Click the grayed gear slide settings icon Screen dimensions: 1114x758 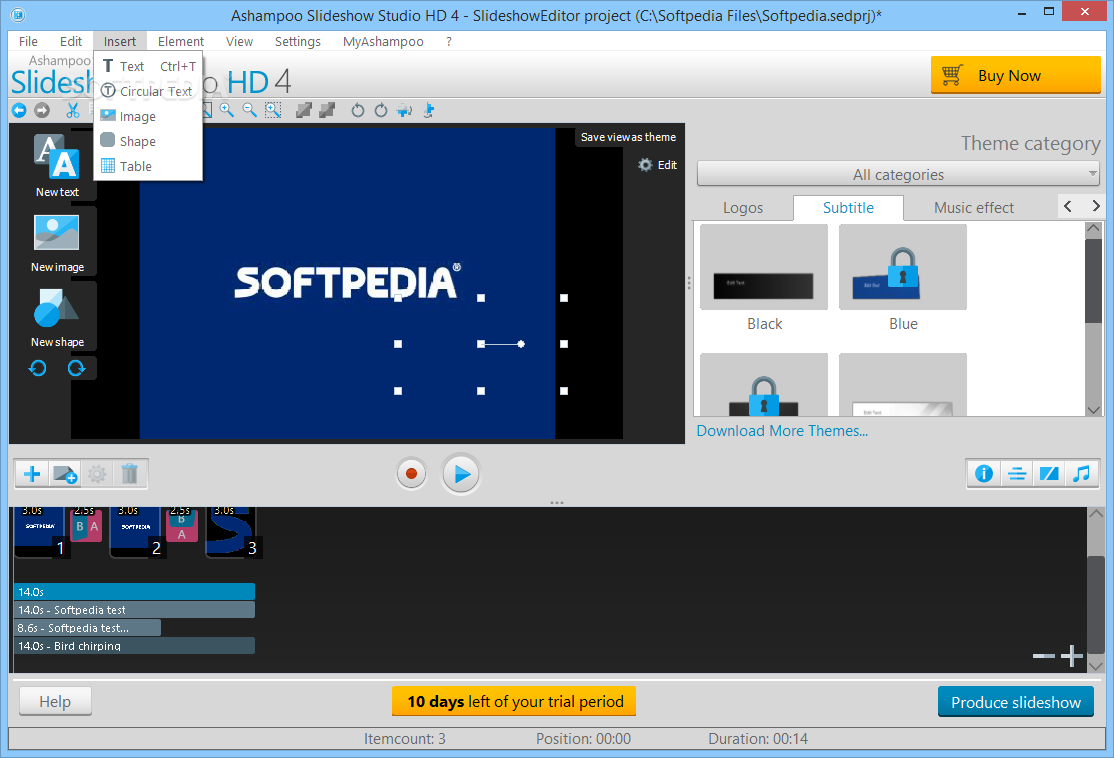click(x=97, y=474)
